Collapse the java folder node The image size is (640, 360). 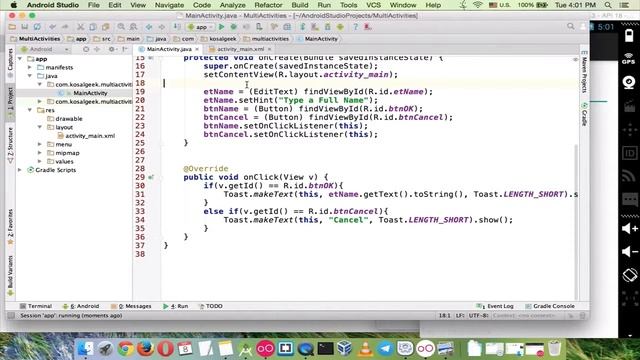tap(30, 76)
